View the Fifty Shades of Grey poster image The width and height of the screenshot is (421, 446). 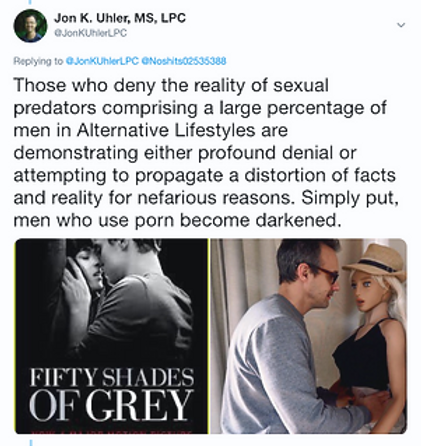pos(111,336)
